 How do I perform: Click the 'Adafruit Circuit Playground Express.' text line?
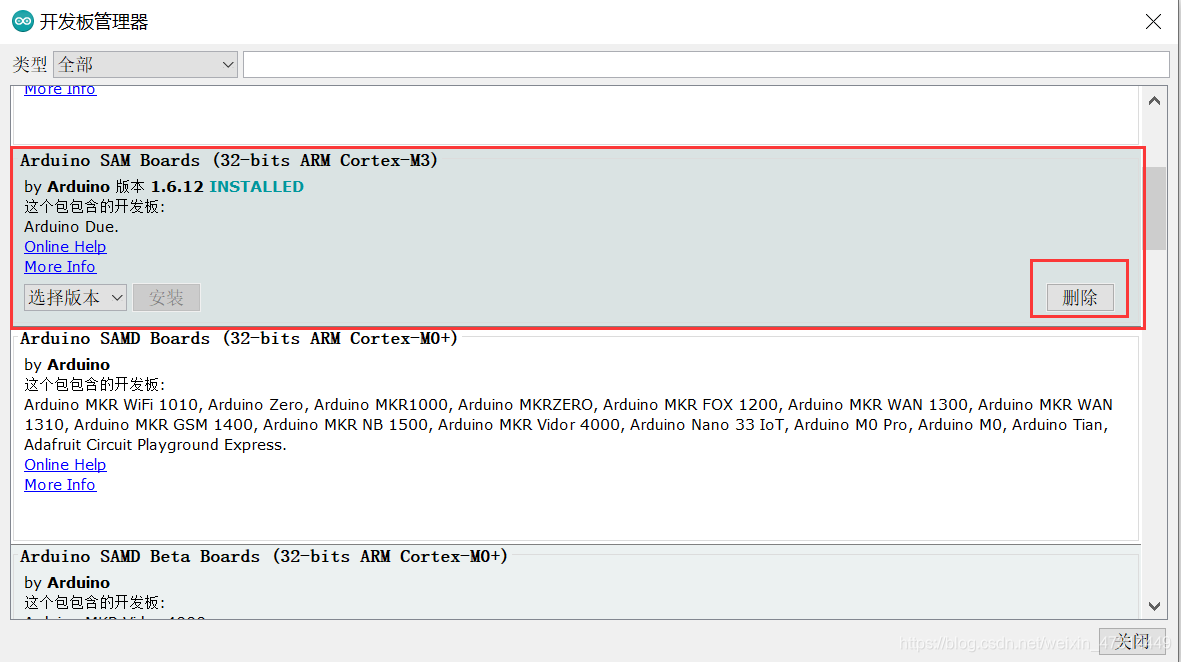pyautogui.click(x=155, y=445)
